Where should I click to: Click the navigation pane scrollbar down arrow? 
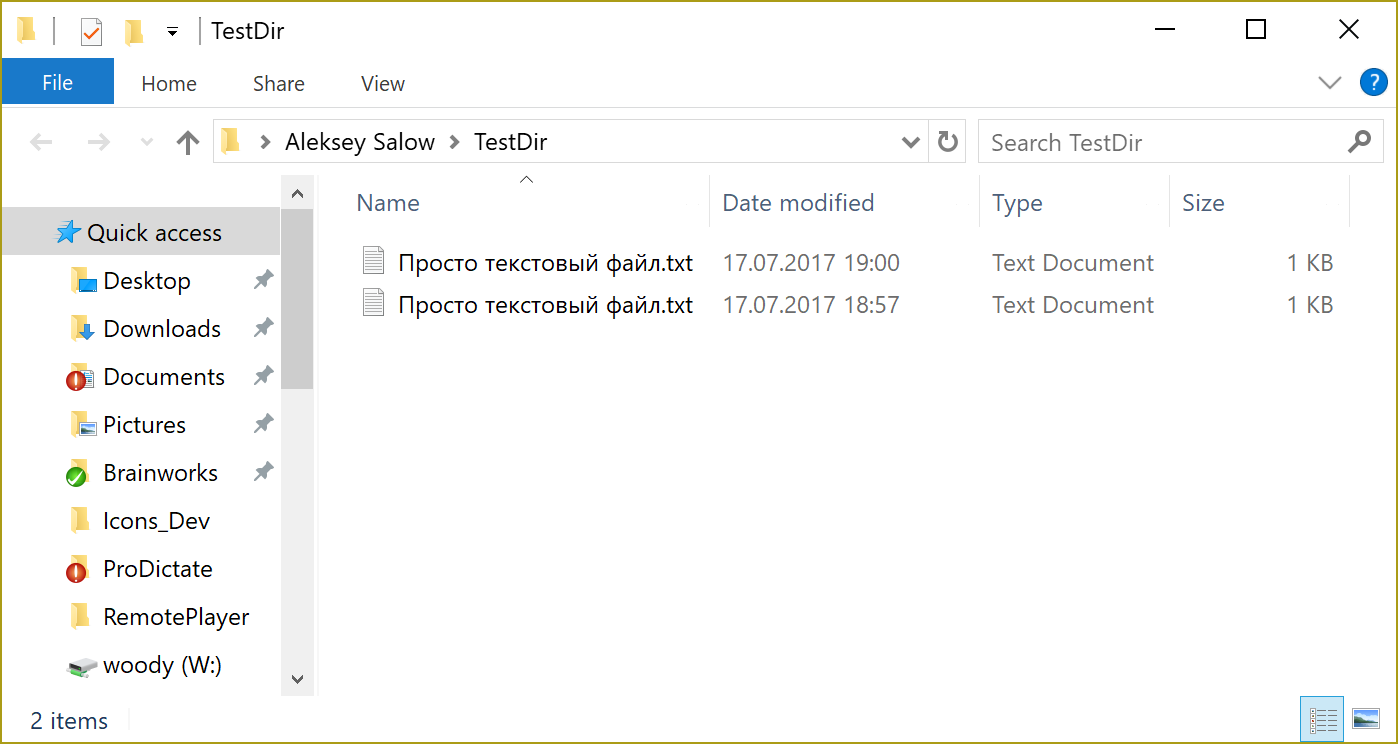pyautogui.click(x=297, y=679)
